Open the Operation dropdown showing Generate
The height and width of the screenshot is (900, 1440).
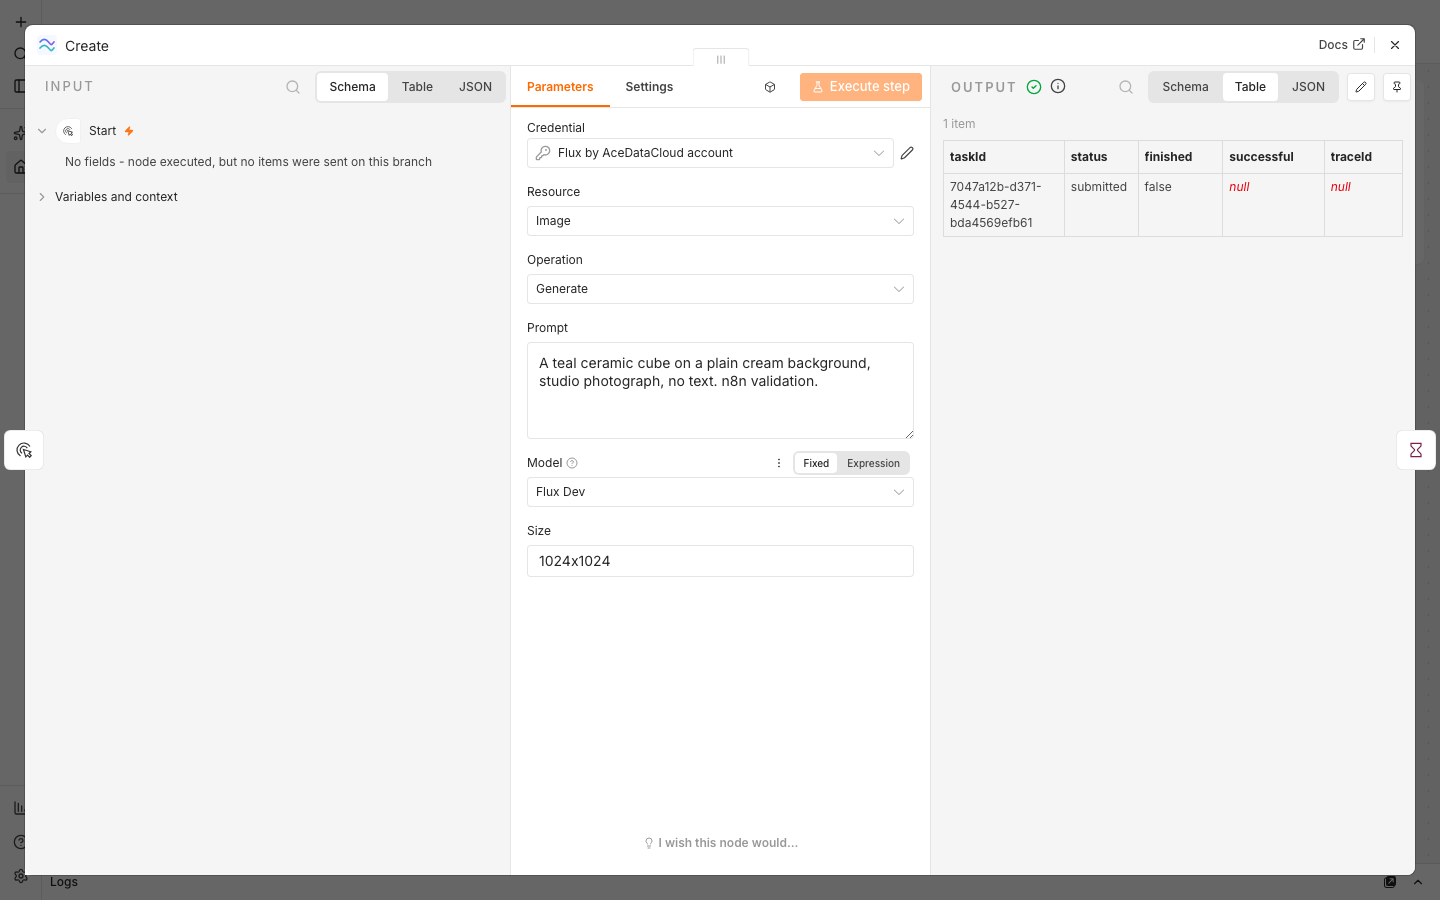click(720, 289)
